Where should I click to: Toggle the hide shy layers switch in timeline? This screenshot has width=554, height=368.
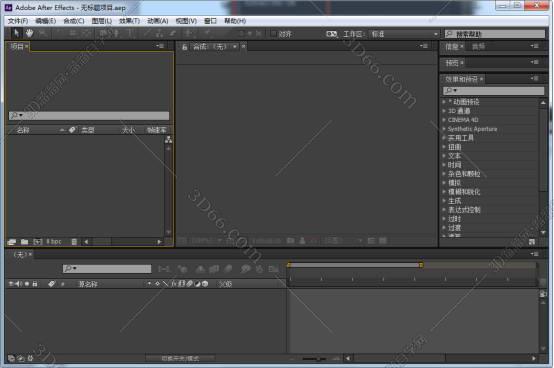(200, 269)
